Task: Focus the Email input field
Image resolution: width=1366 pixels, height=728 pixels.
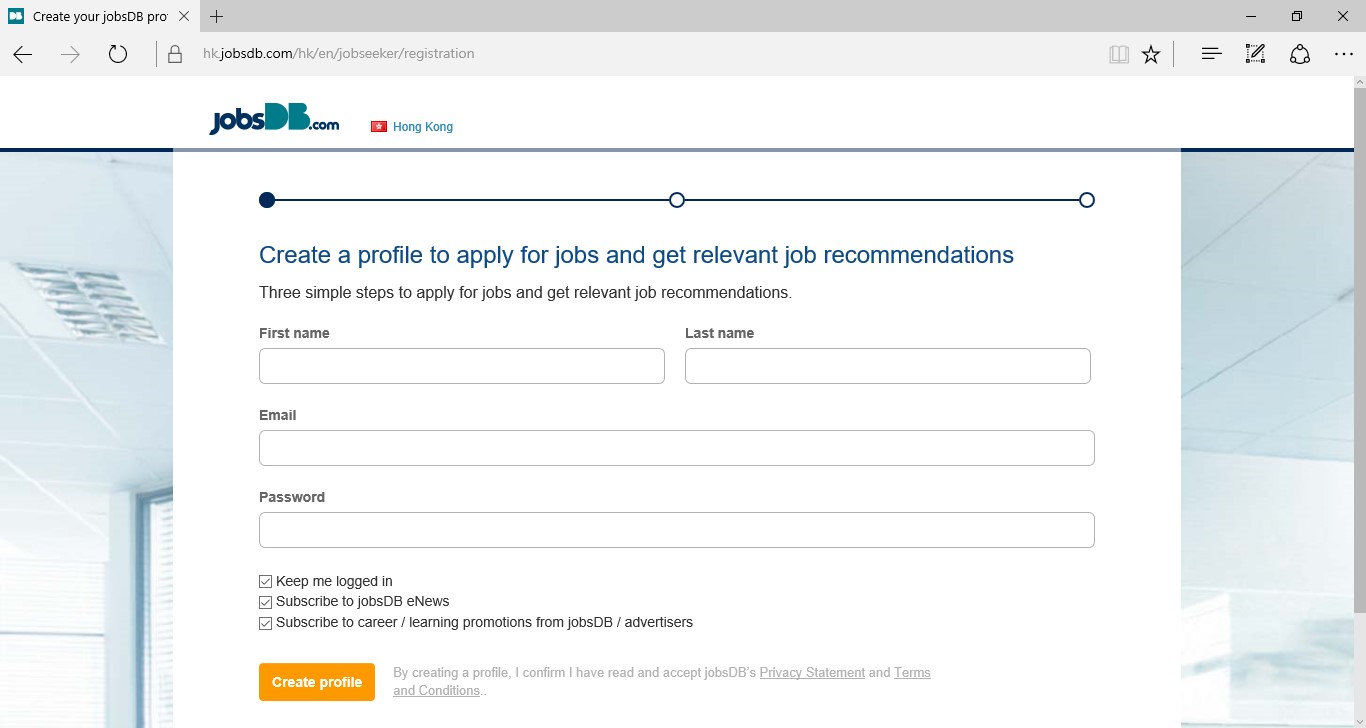Action: pyautogui.click(x=676, y=448)
